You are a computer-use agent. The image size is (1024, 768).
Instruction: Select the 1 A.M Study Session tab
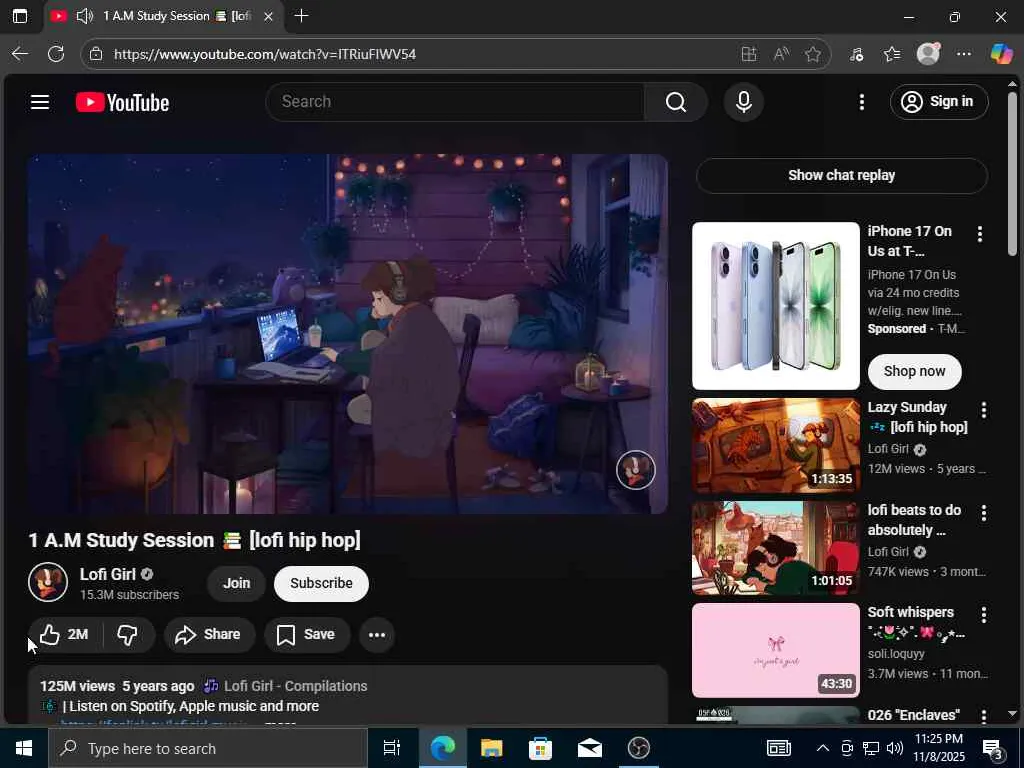click(x=163, y=16)
